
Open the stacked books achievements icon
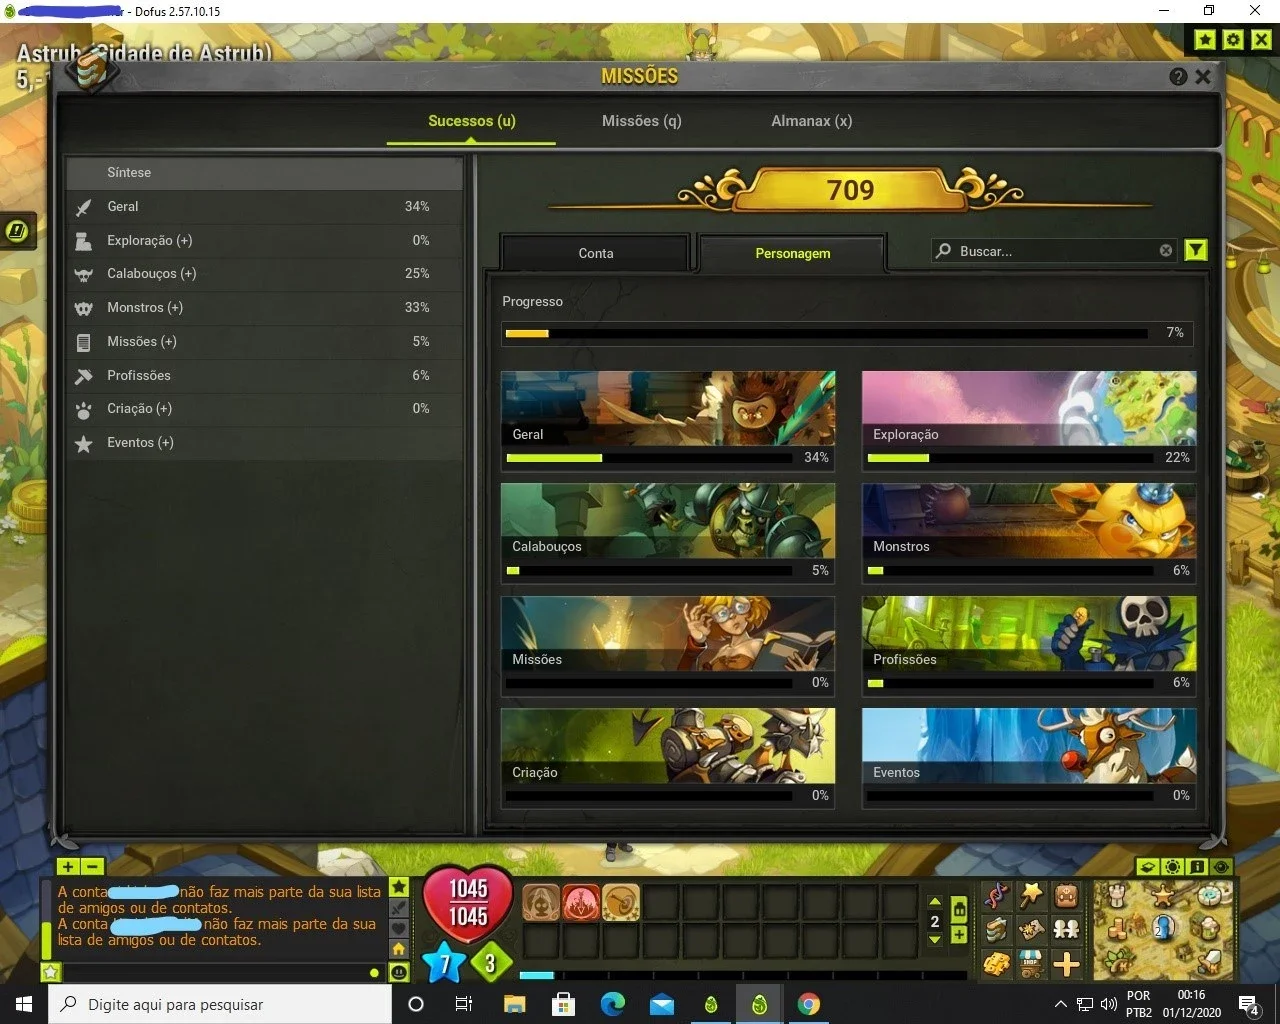(996, 929)
